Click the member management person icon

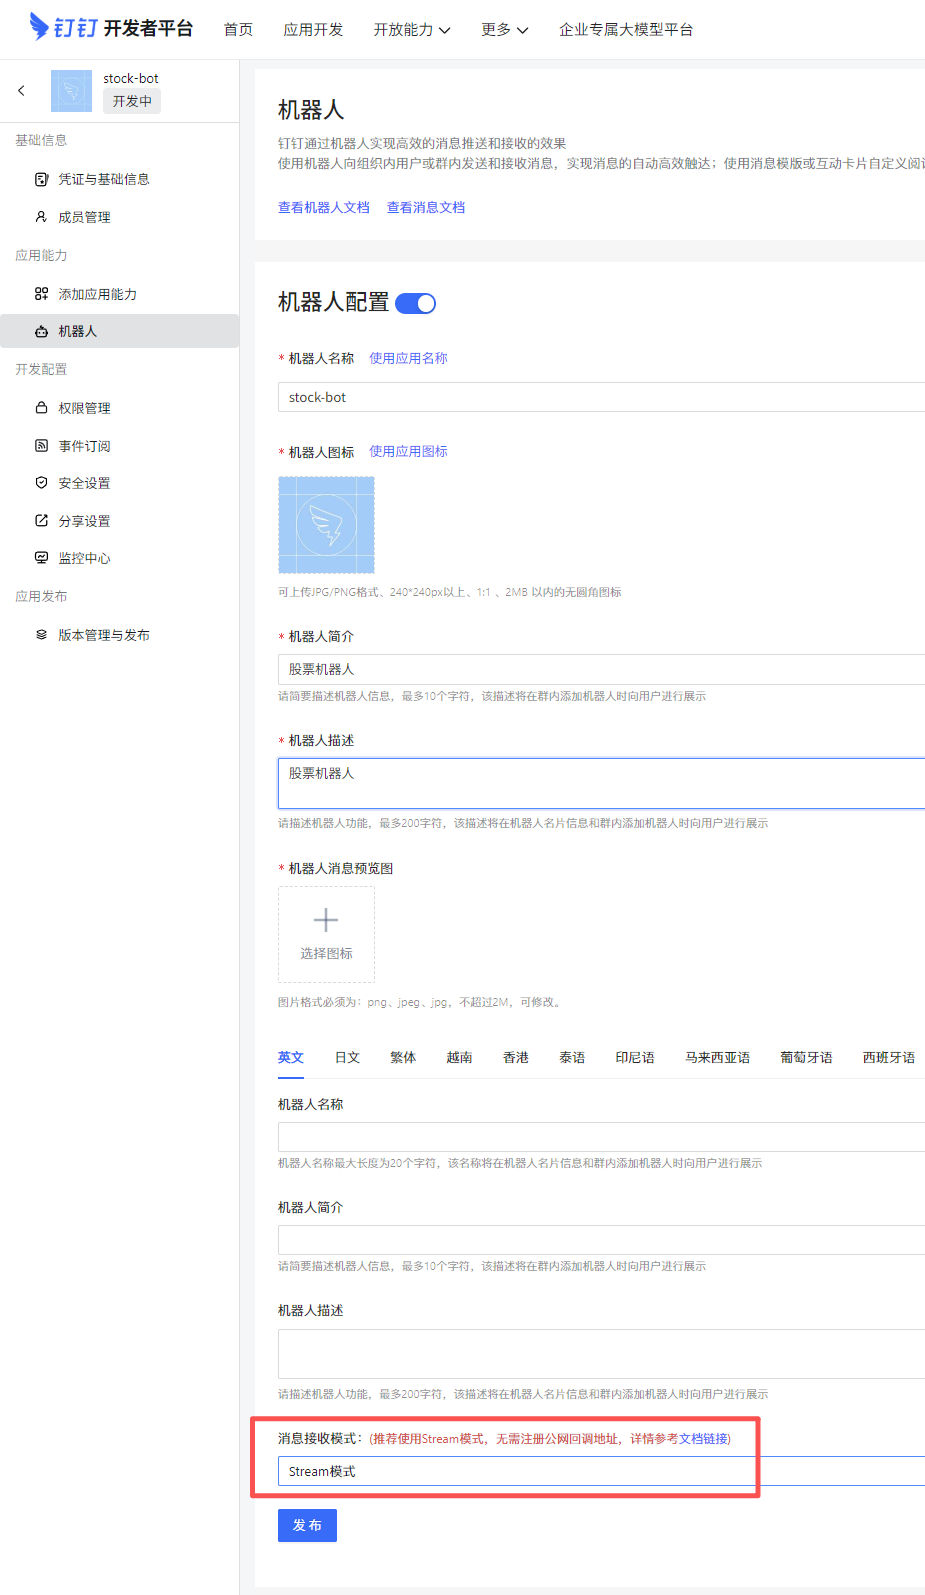click(x=41, y=217)
